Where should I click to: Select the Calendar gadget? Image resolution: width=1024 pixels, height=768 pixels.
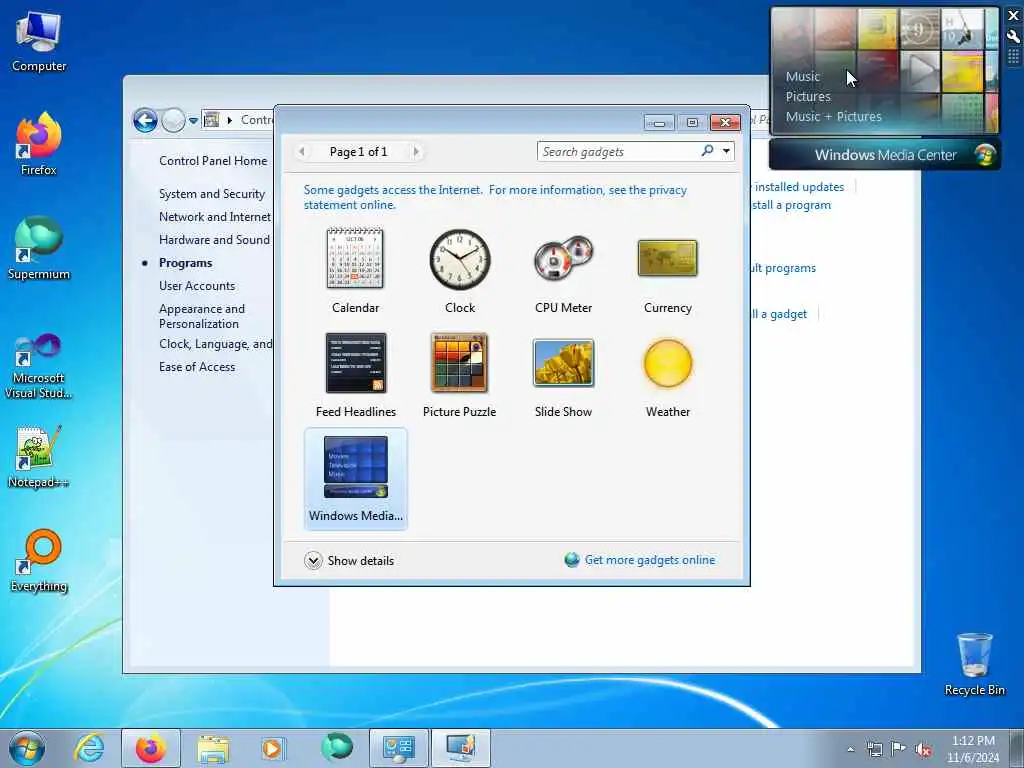tap(355, 271)
